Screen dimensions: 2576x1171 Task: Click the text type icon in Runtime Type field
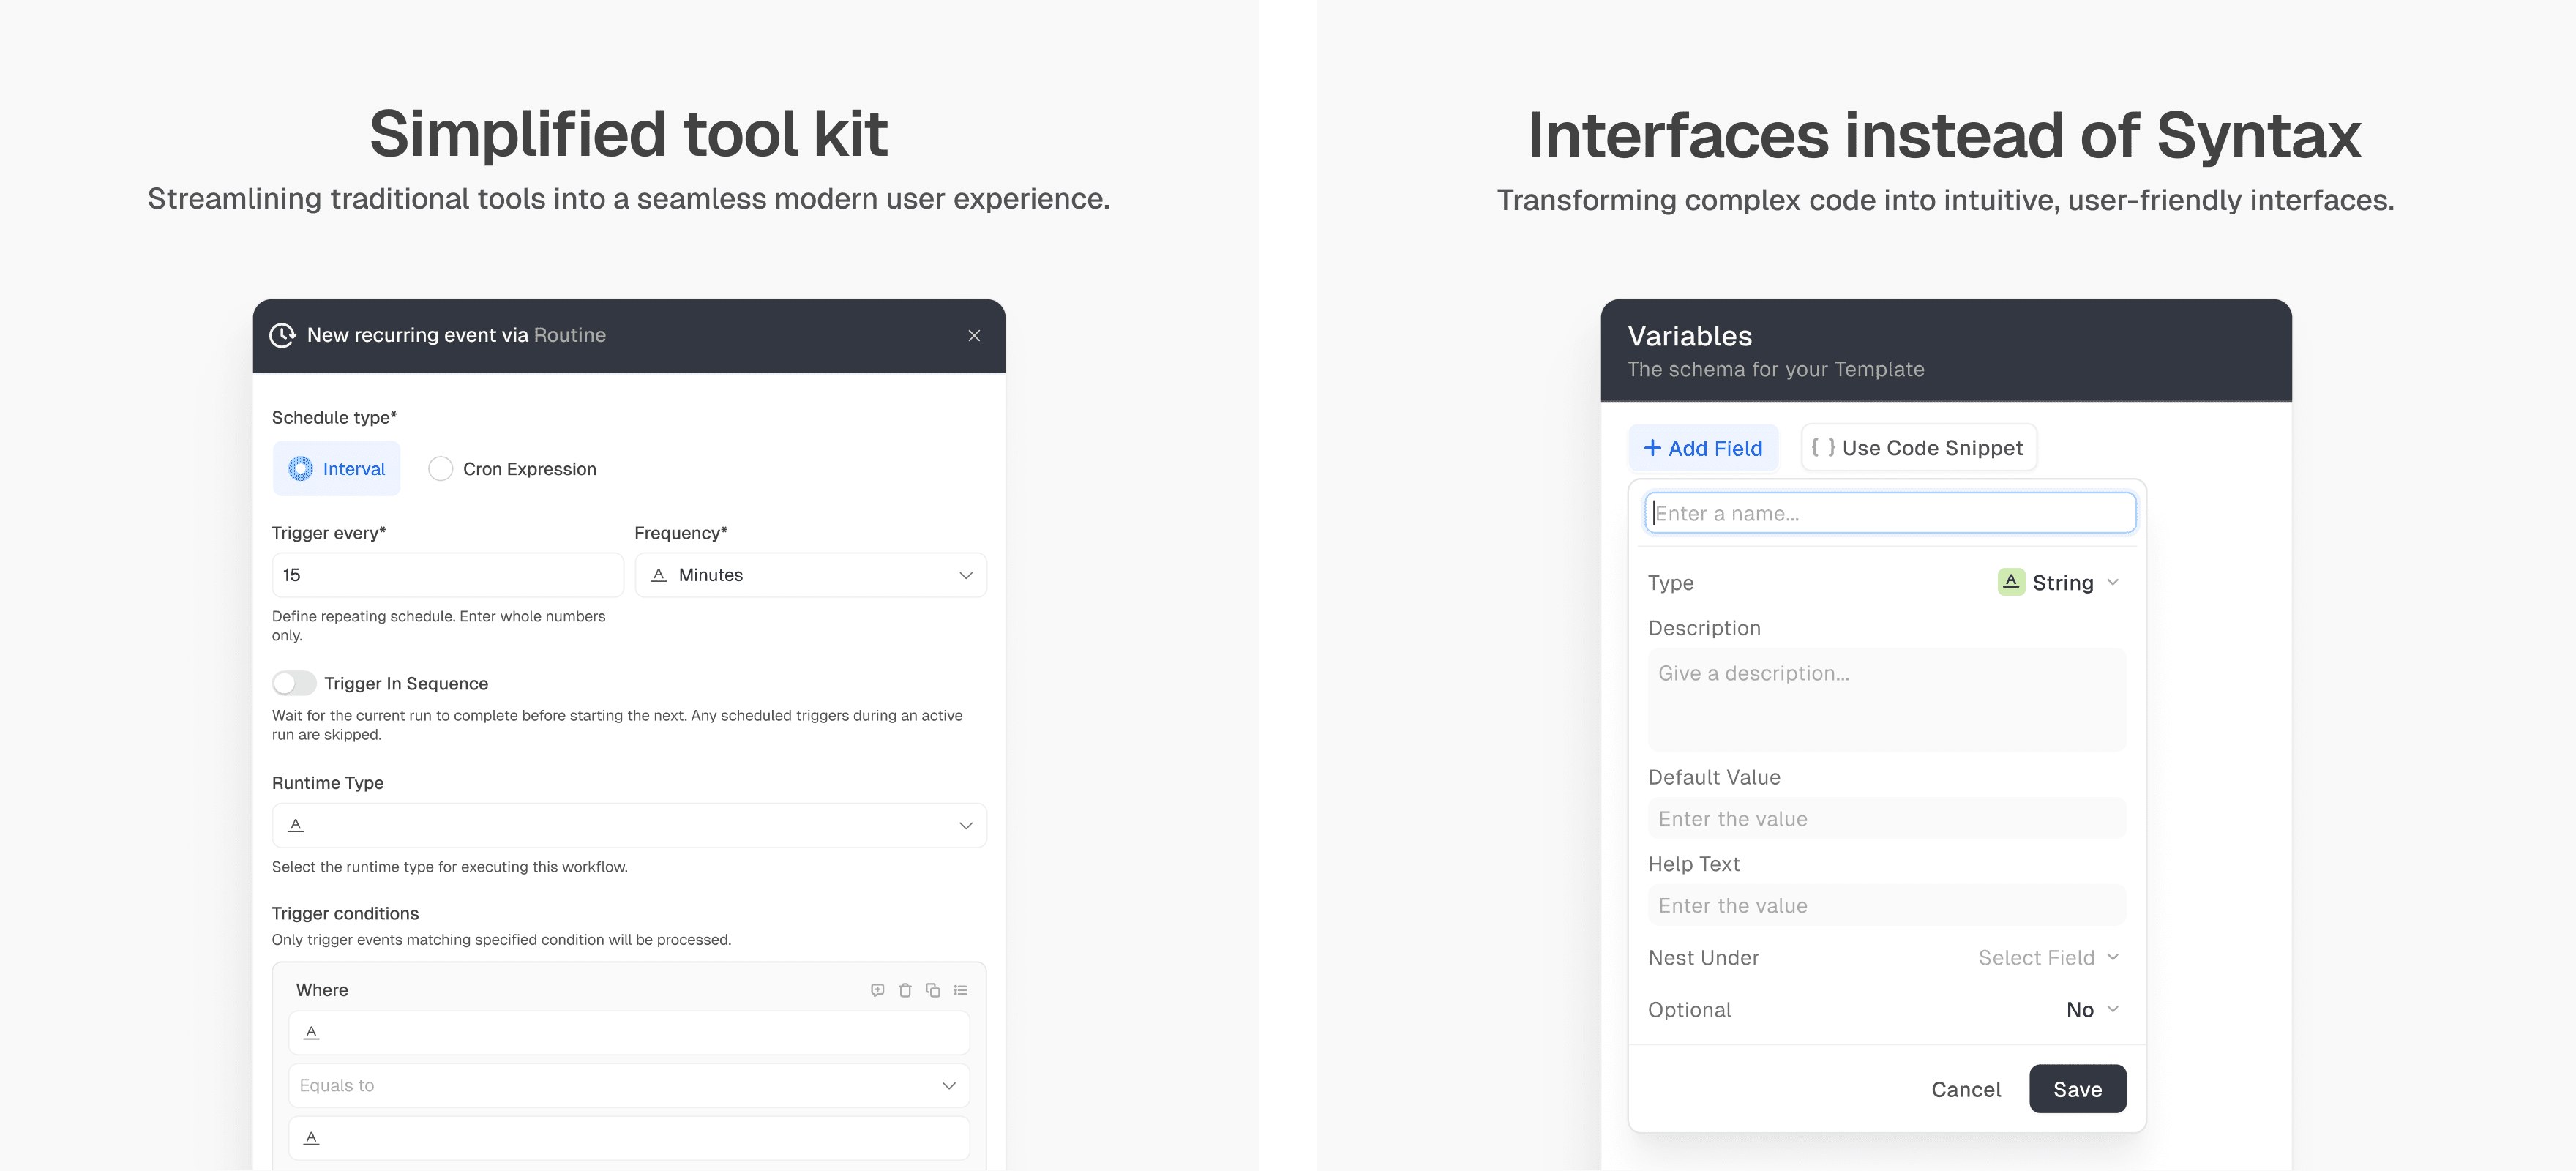(x=296, y=825)
